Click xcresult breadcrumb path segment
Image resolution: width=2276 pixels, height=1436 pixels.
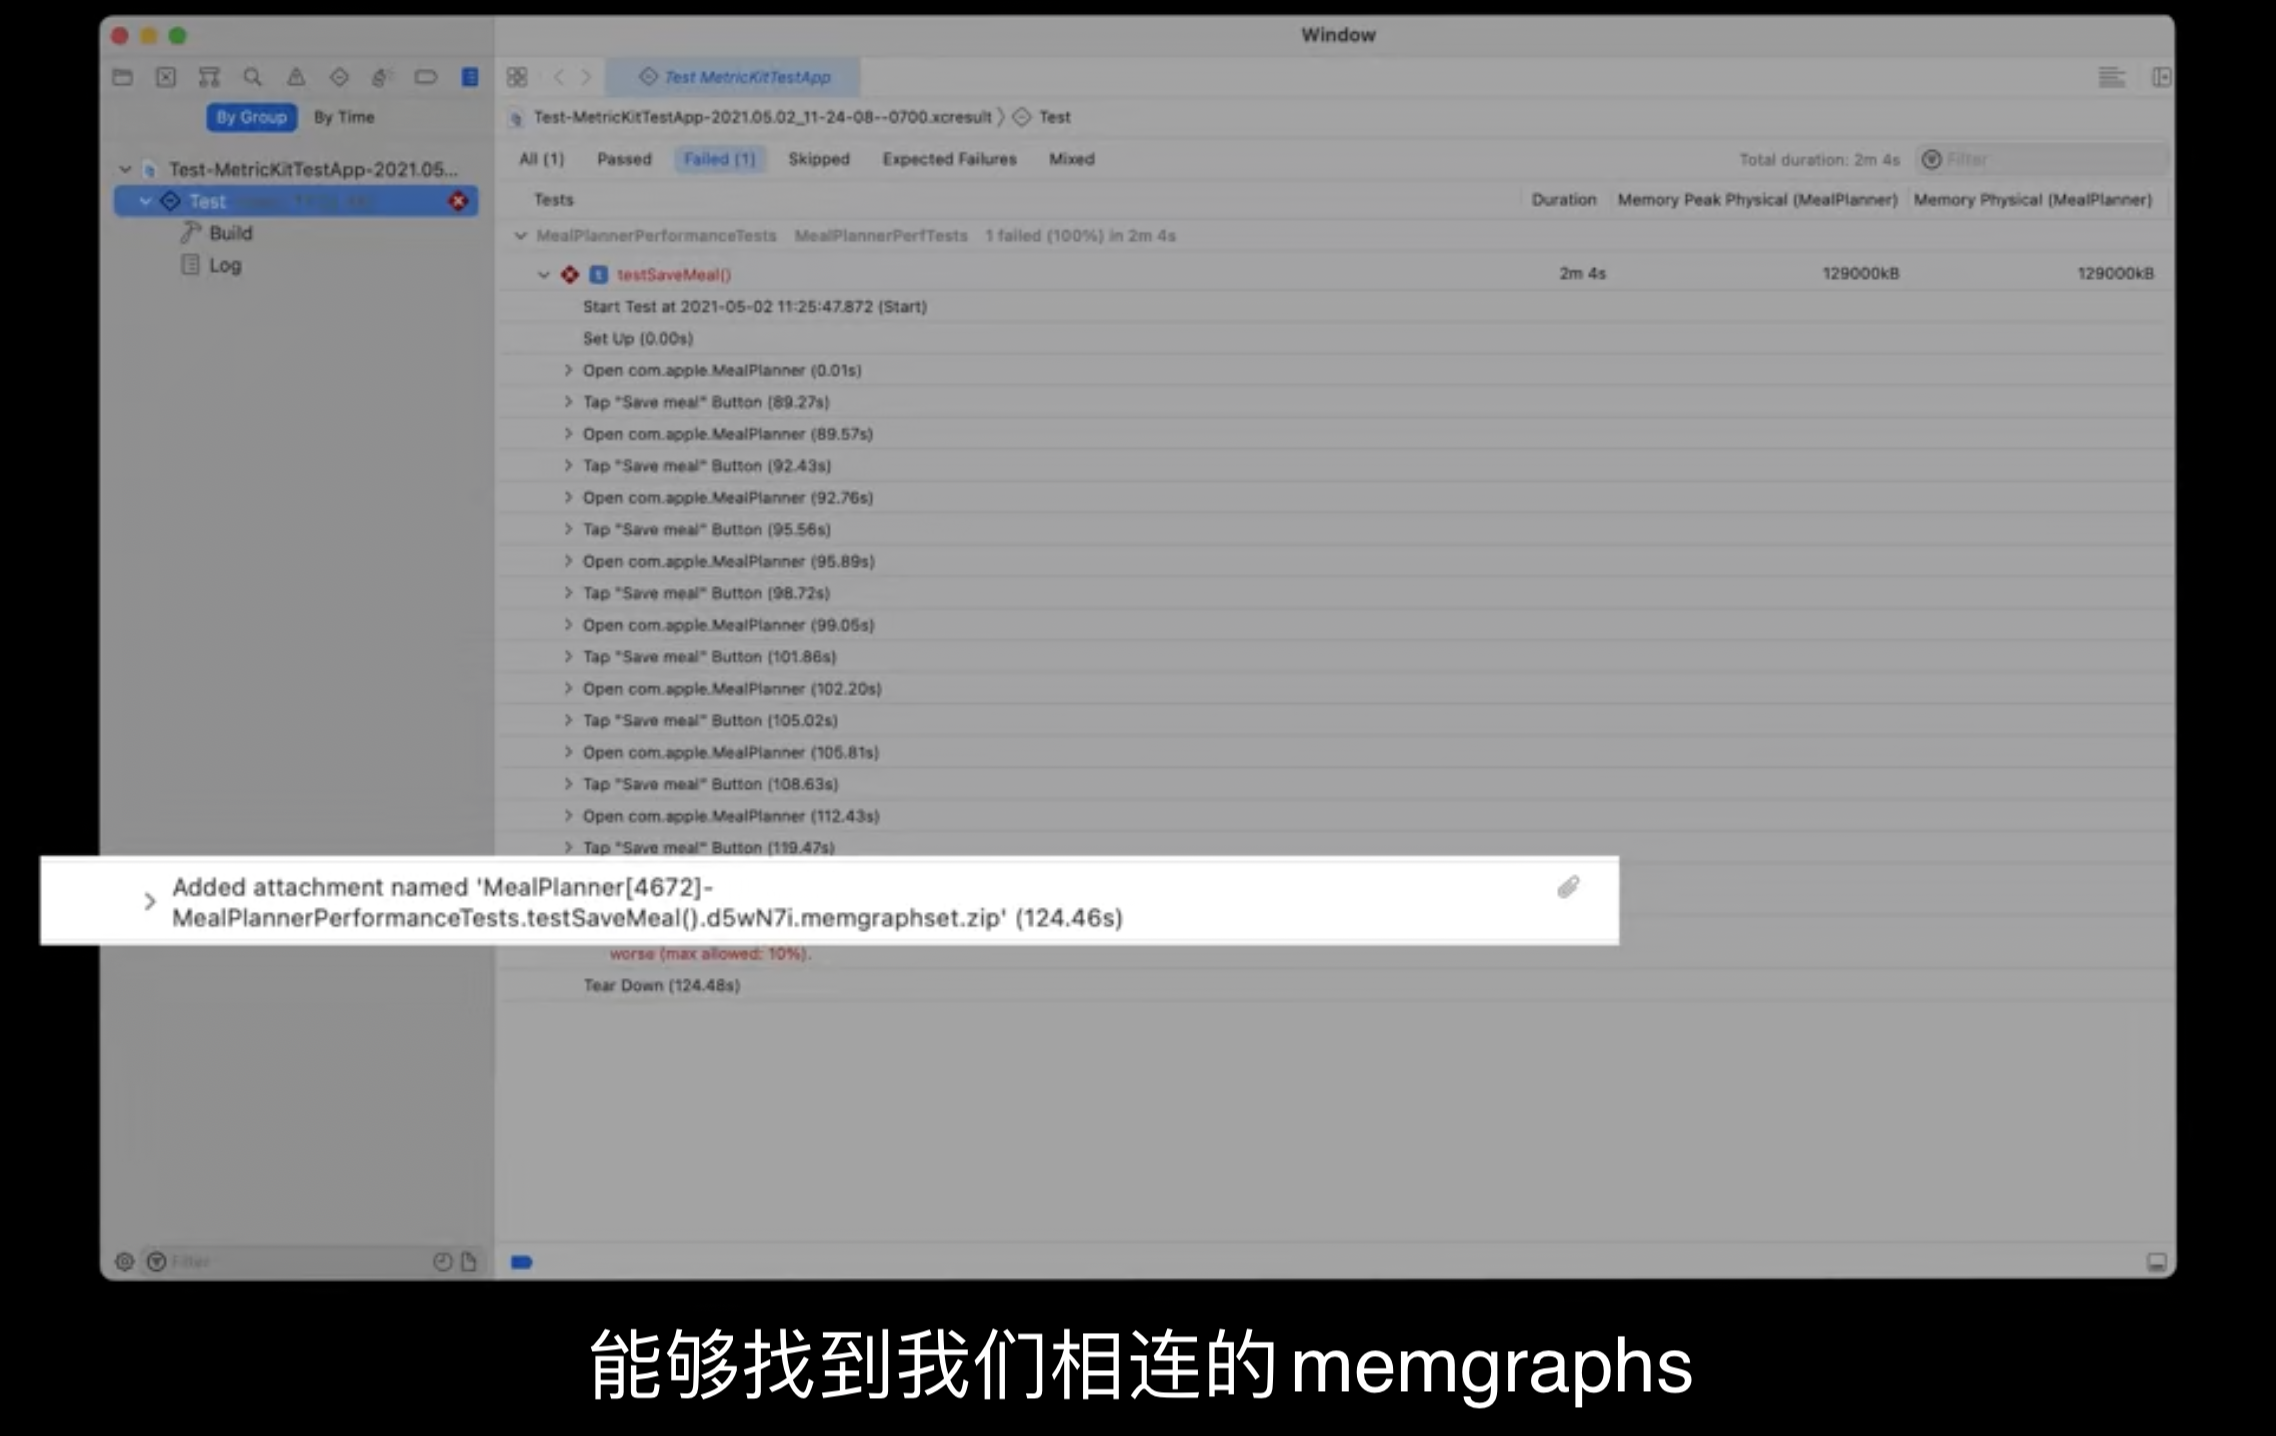(762, 117)
